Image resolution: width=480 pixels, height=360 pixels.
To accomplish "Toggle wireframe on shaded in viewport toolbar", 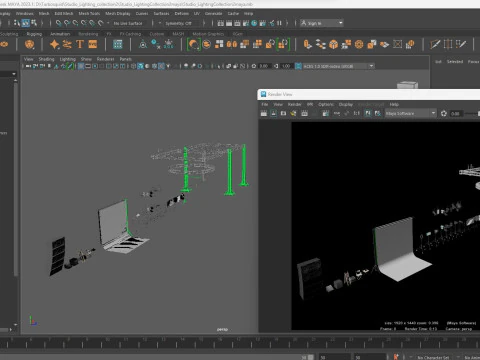I will [154, 66].
